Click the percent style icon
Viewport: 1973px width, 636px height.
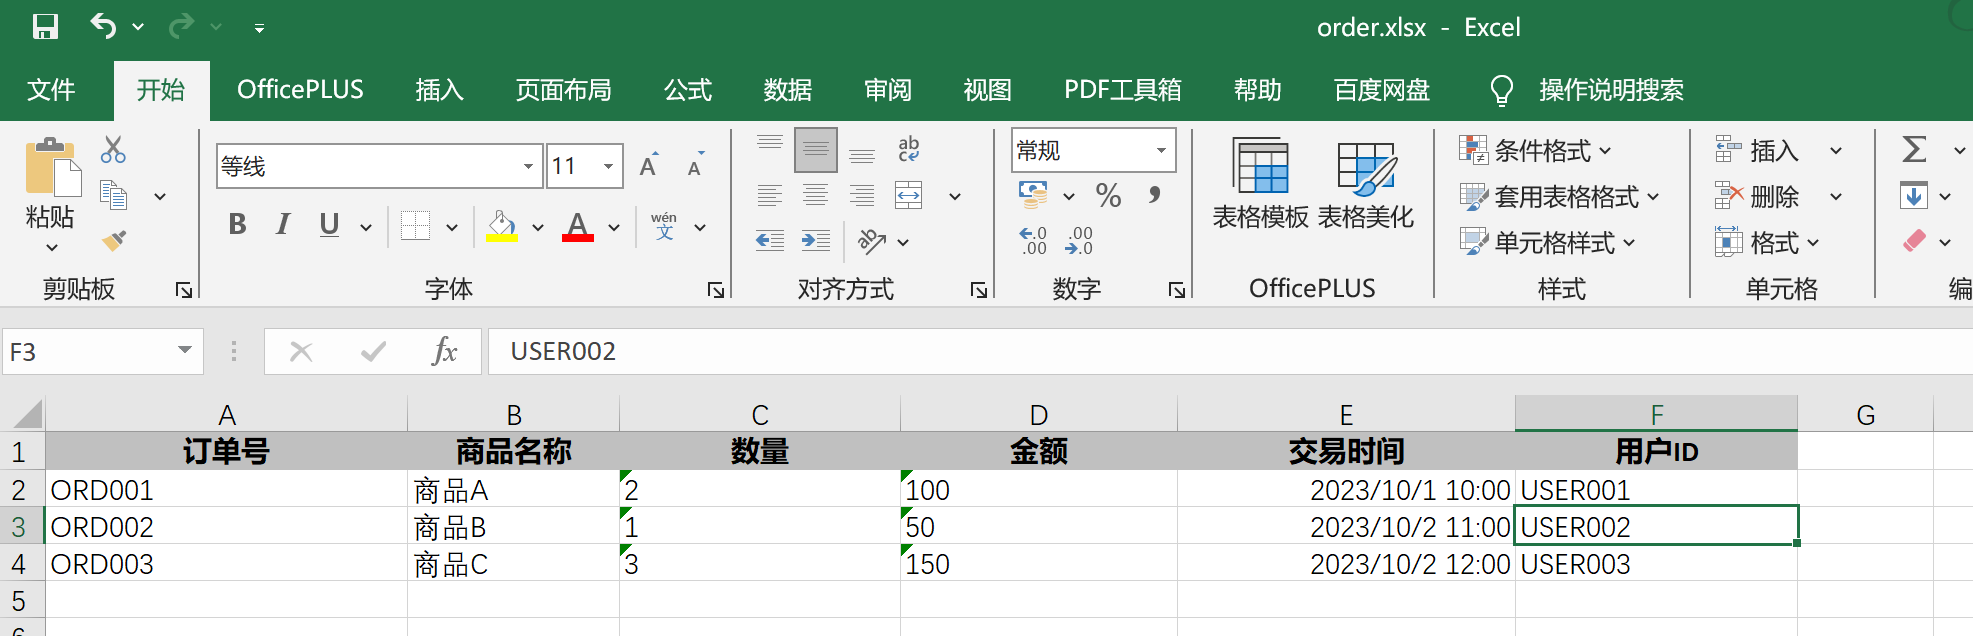click(1108, 195)
